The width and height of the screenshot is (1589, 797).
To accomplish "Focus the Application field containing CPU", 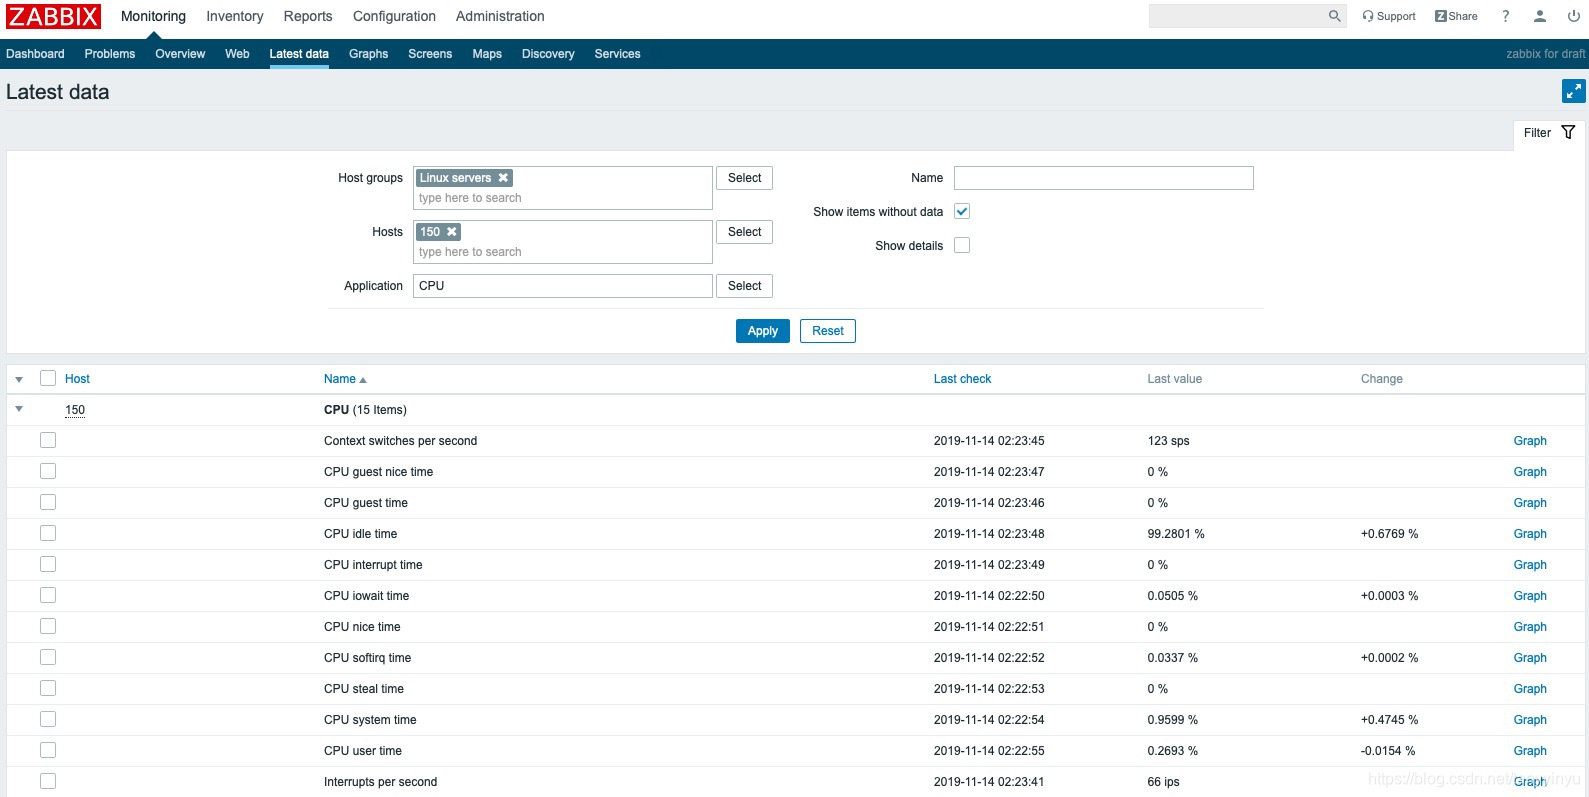I will point(562,286).
